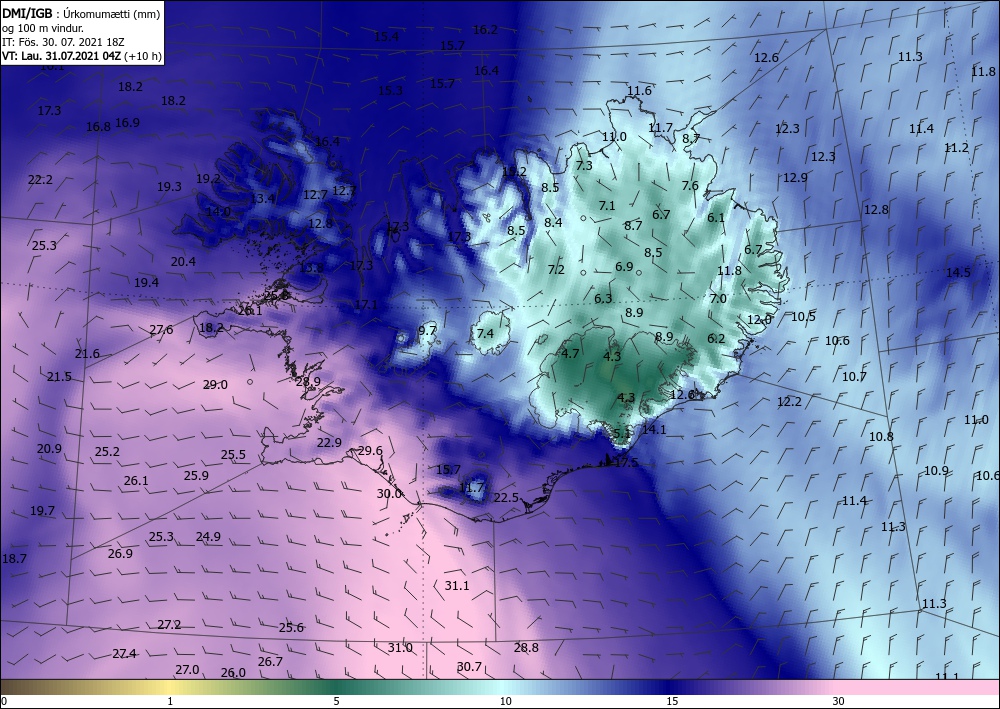Click the color scale tick labeled 0
1000x709 pixels.
point(4,702)
